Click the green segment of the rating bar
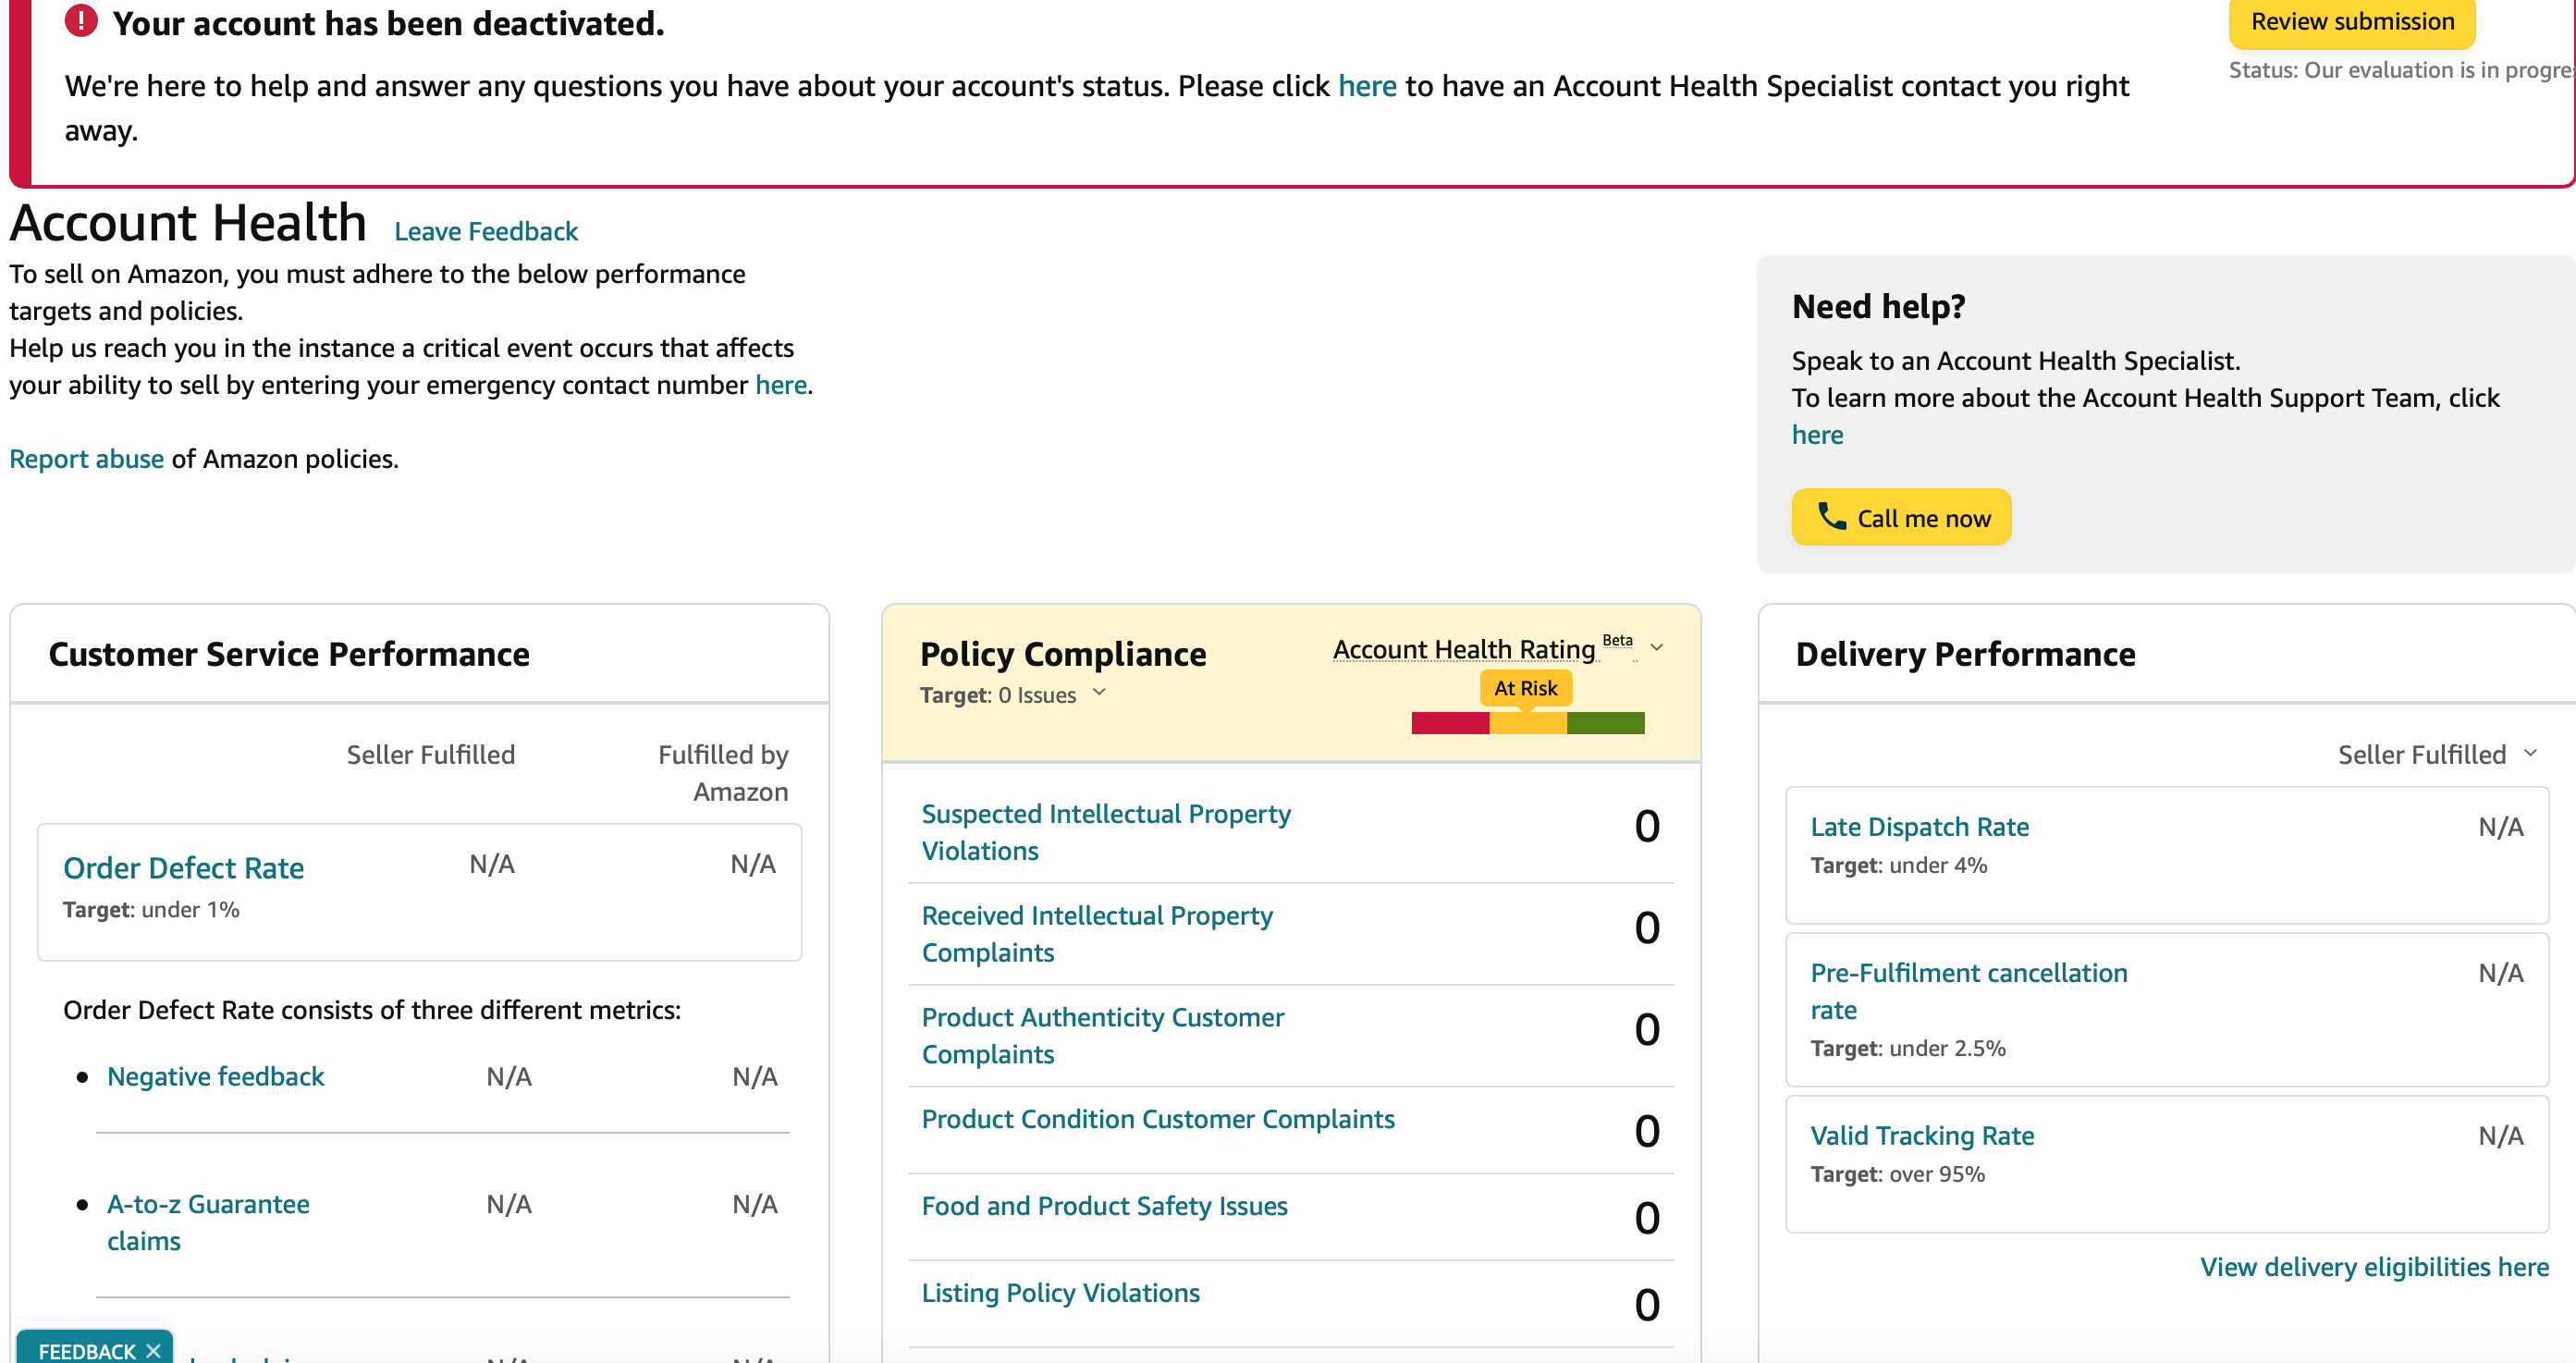The height and width of the screenshot is (1363, 2576). 1606,722
